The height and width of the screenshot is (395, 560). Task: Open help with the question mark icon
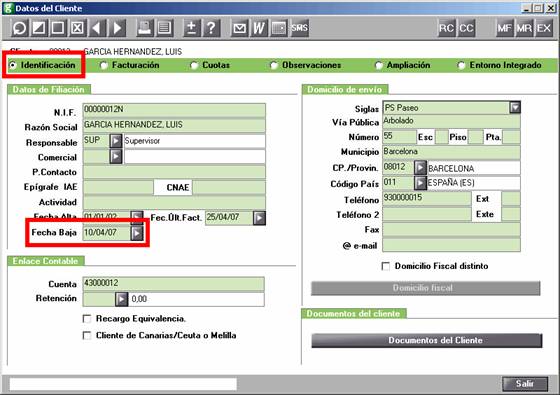(211, 28)
